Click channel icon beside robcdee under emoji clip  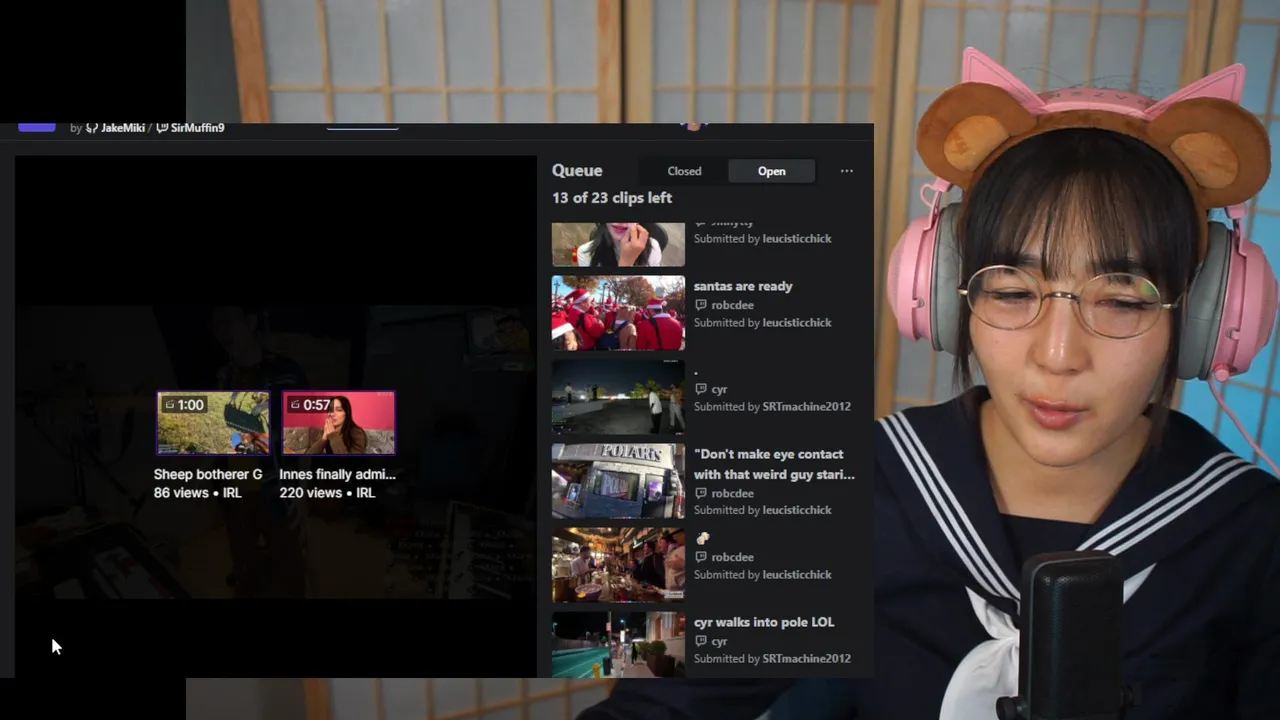(700, 557)
